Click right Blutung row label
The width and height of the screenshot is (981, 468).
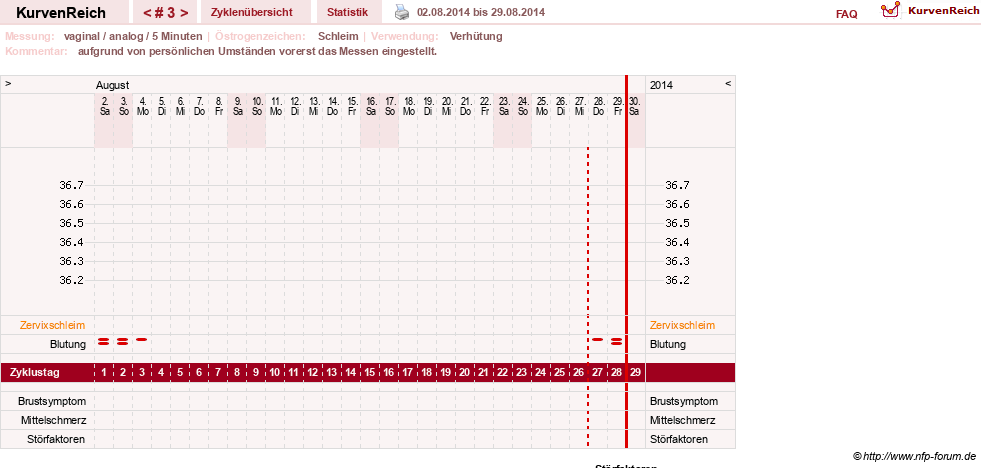pyautogui.click(x=668, y=344)
